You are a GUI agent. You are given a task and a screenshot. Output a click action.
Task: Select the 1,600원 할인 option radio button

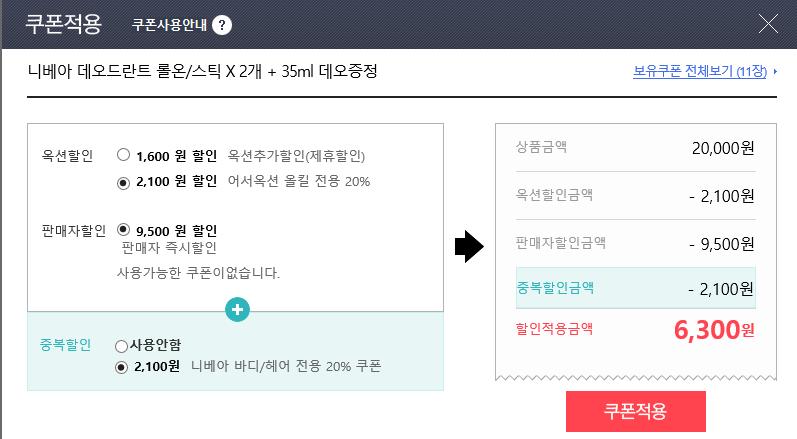pos(123,155)
